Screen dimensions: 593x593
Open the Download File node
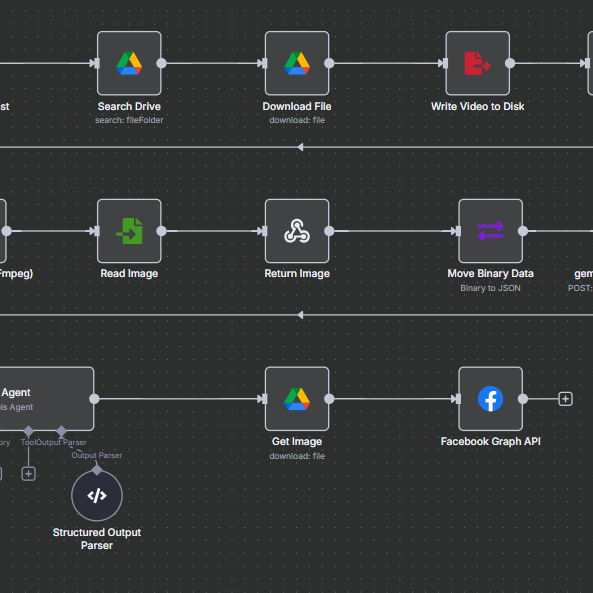pos(297,63)
